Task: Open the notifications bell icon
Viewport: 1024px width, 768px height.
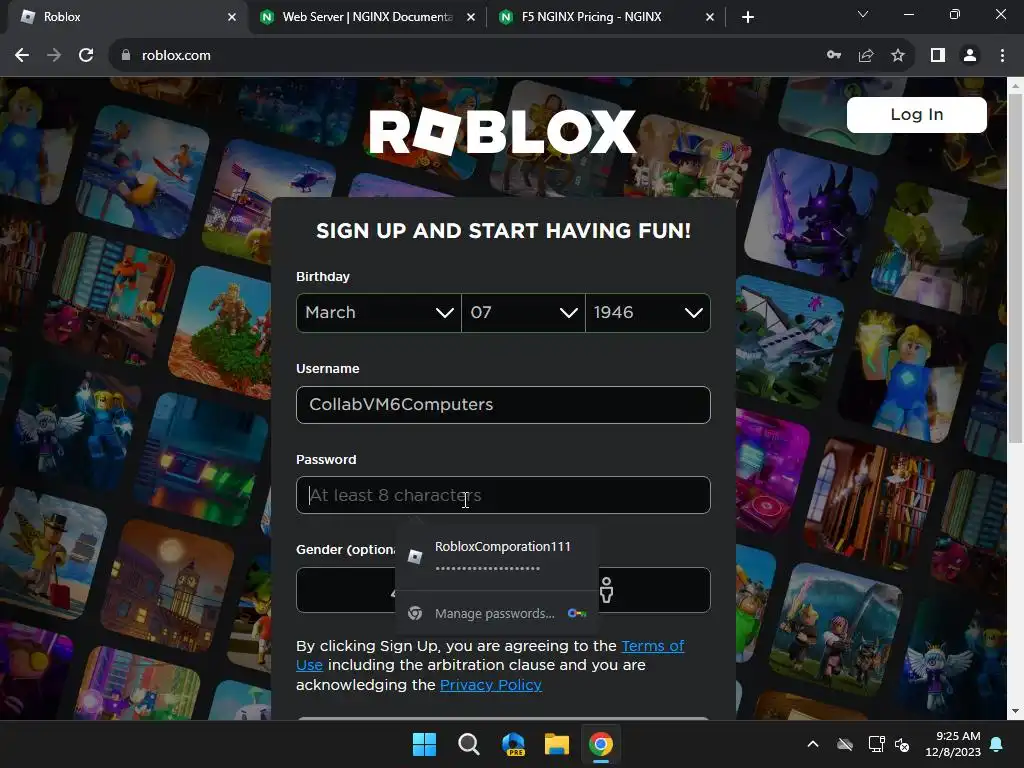Action: coord(997,744)
